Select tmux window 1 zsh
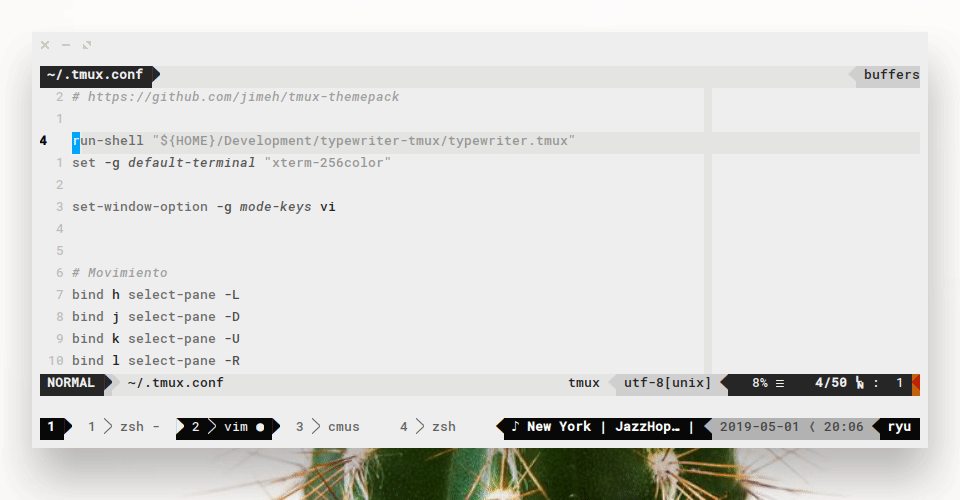The height and width of the screenshot is (500, 960). coord(124,427)
